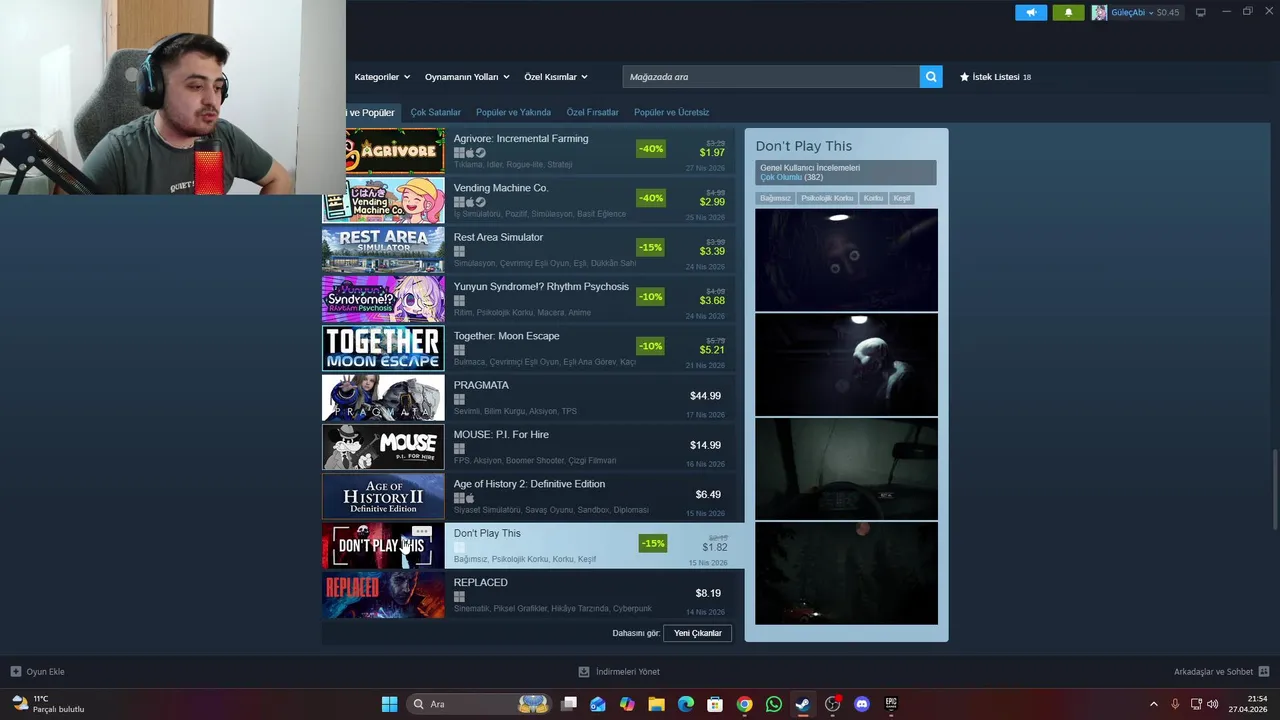Screen dimensions: 1280x720
Task: Click into the Mağazada ara search field
Action: [x=771, y=77]
